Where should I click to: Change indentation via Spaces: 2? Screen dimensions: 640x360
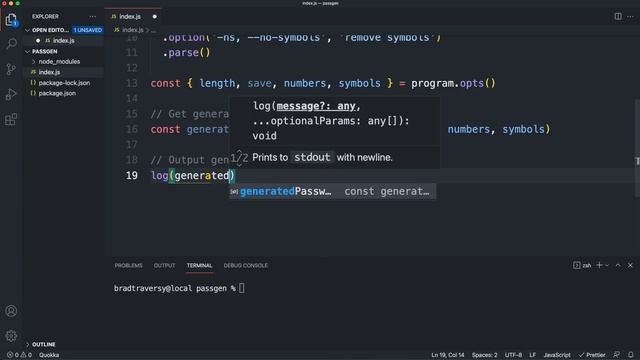(x=484, y=355)
